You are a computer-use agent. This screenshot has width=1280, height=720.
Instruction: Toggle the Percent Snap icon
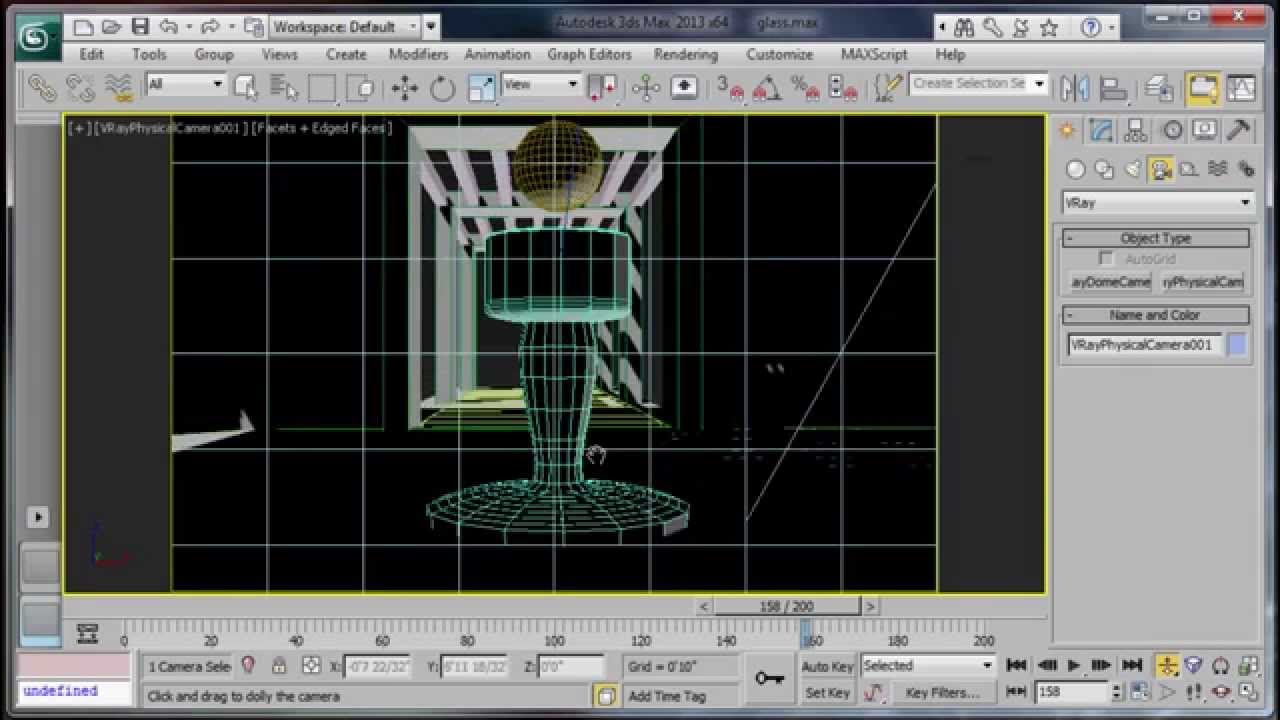[x=806, y=89]
